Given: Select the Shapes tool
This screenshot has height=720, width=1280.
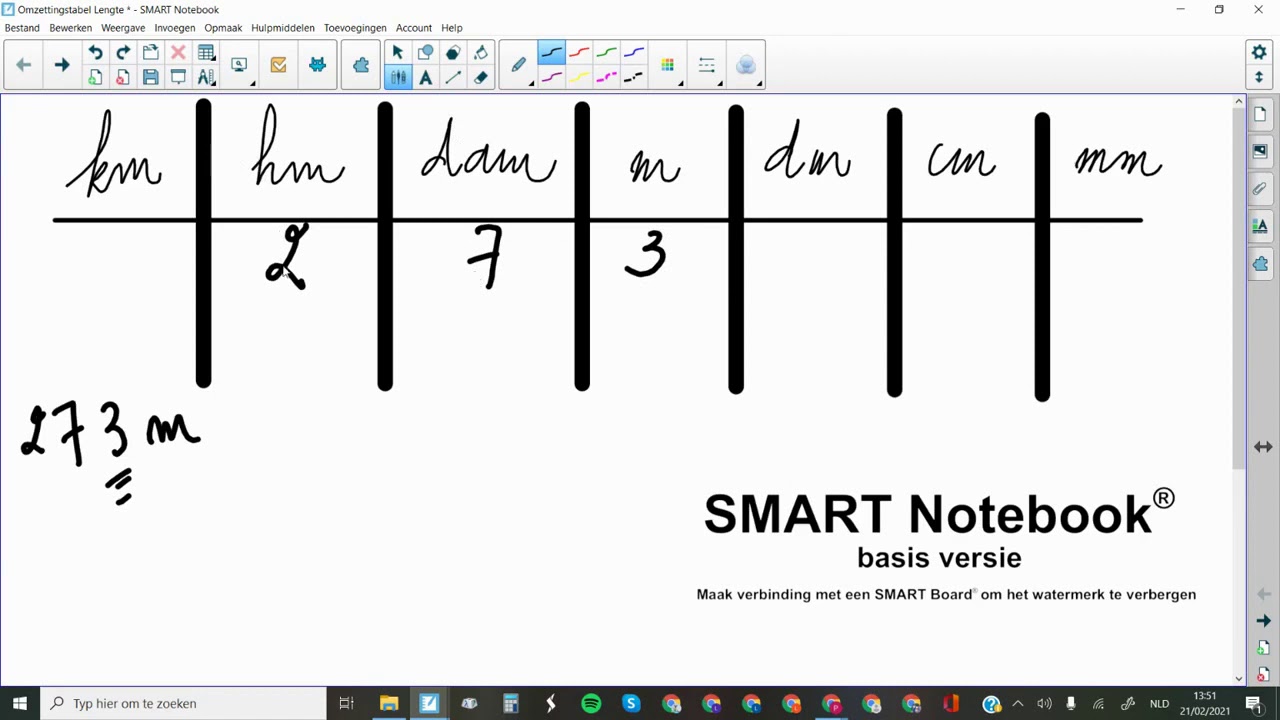Looking at the screenshot, I should click(x=425, y=53).
